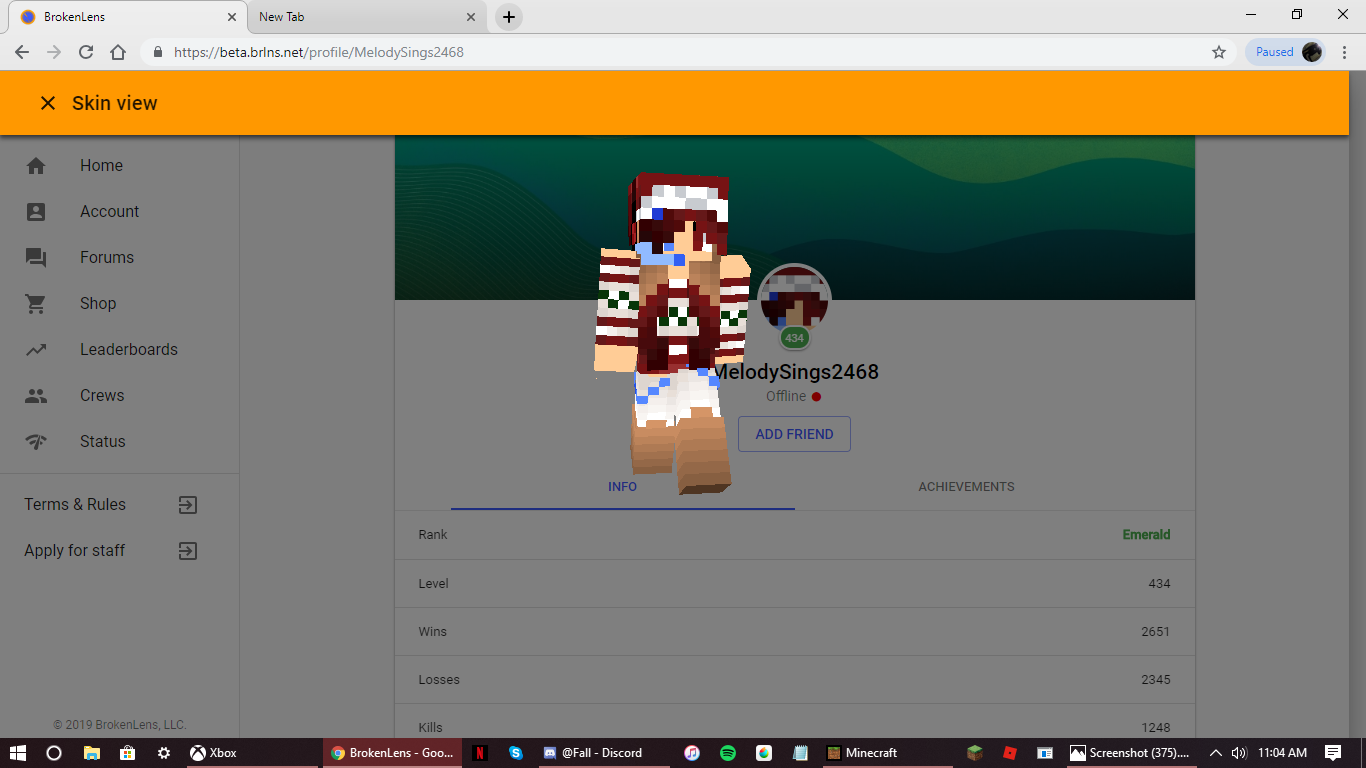Click the MelodySings2468 username heading

tap(795, 372)
